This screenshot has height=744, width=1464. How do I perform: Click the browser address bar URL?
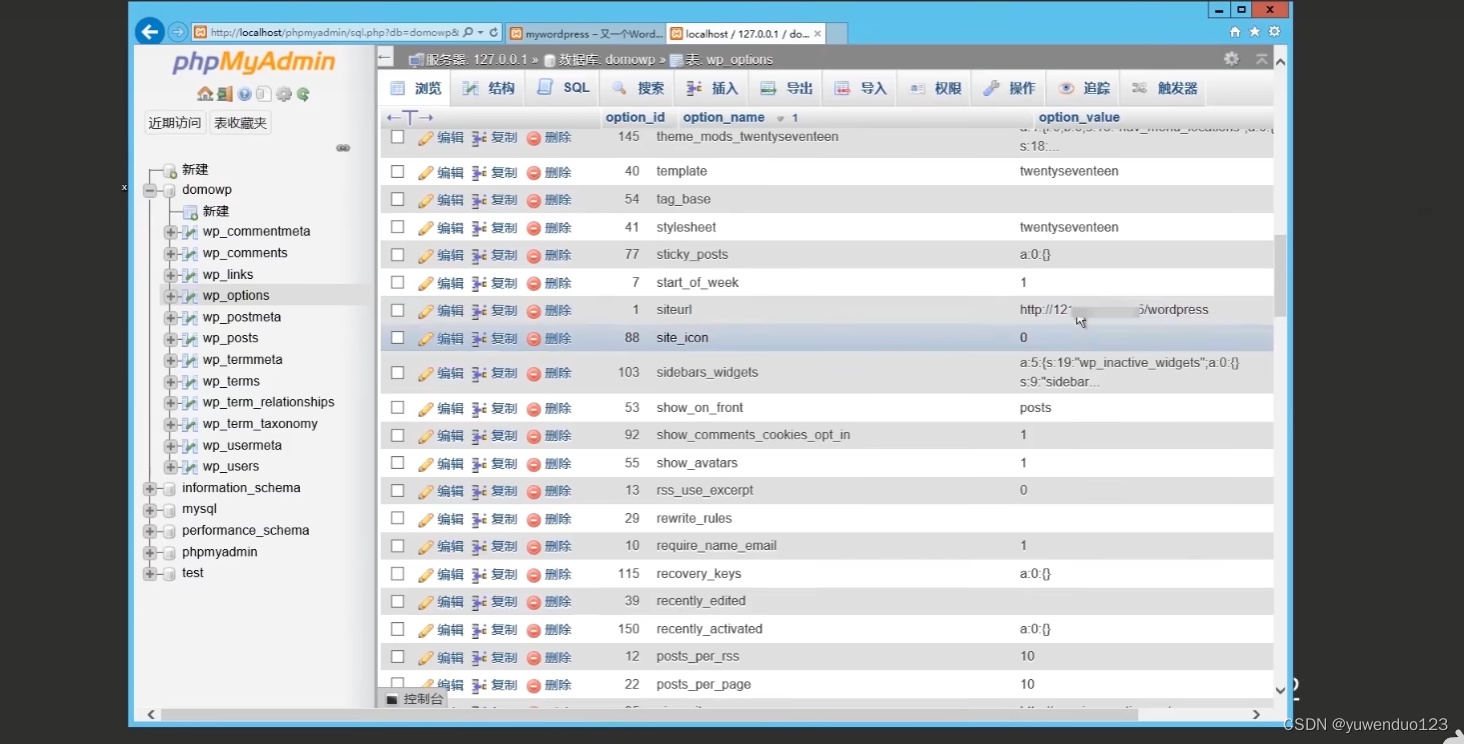coord(335,33)
